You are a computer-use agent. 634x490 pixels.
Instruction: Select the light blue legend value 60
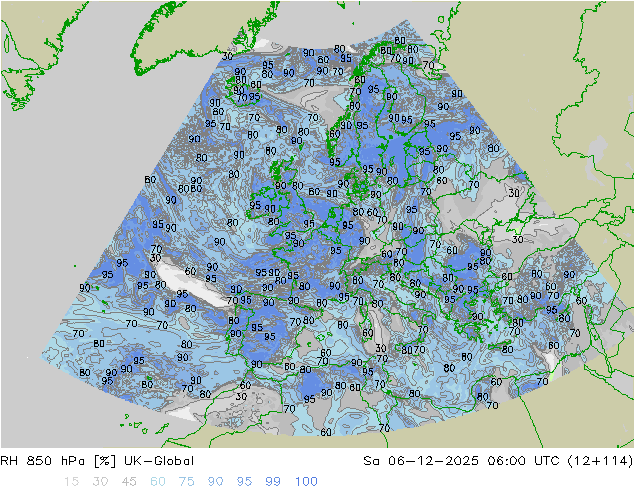(x=158, y=482)
